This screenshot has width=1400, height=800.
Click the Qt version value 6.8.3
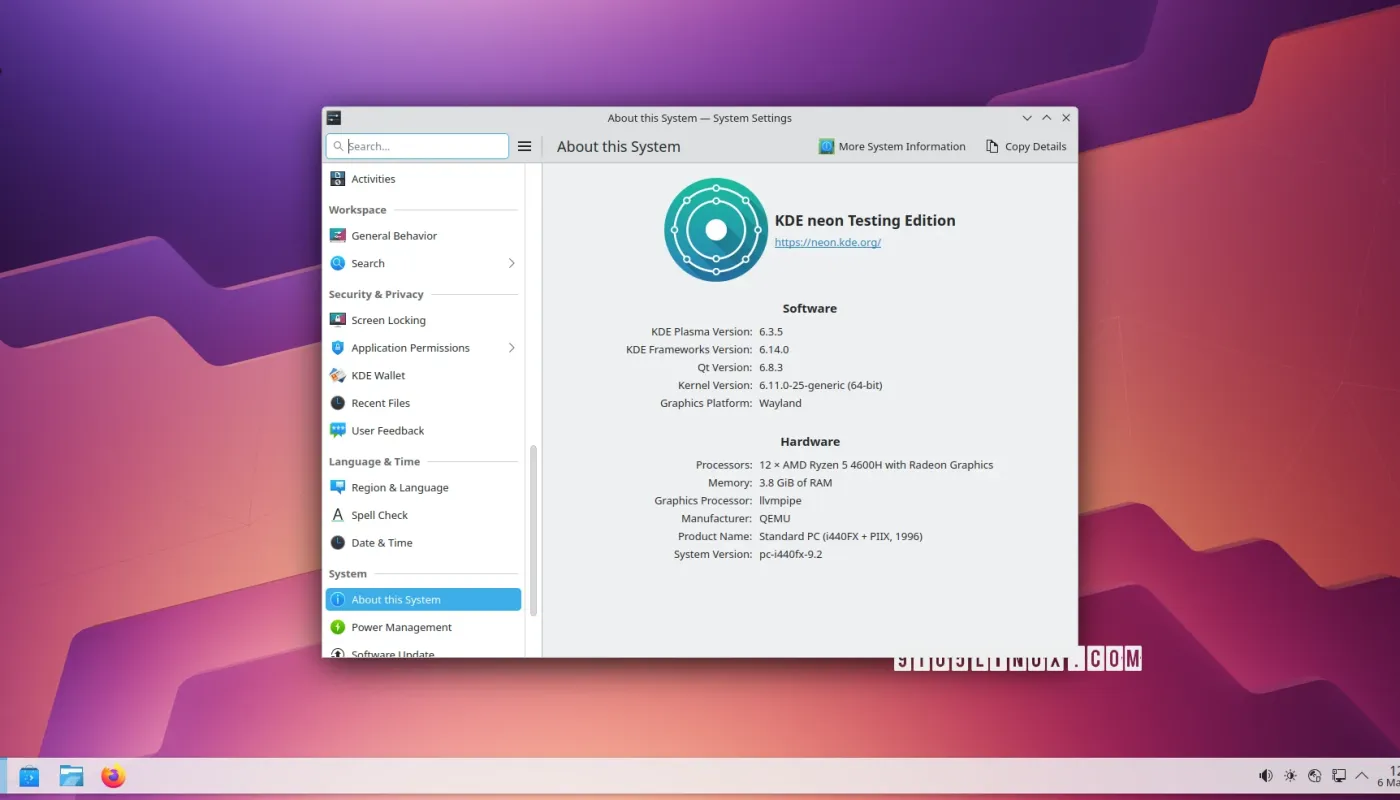coord(771,368)
